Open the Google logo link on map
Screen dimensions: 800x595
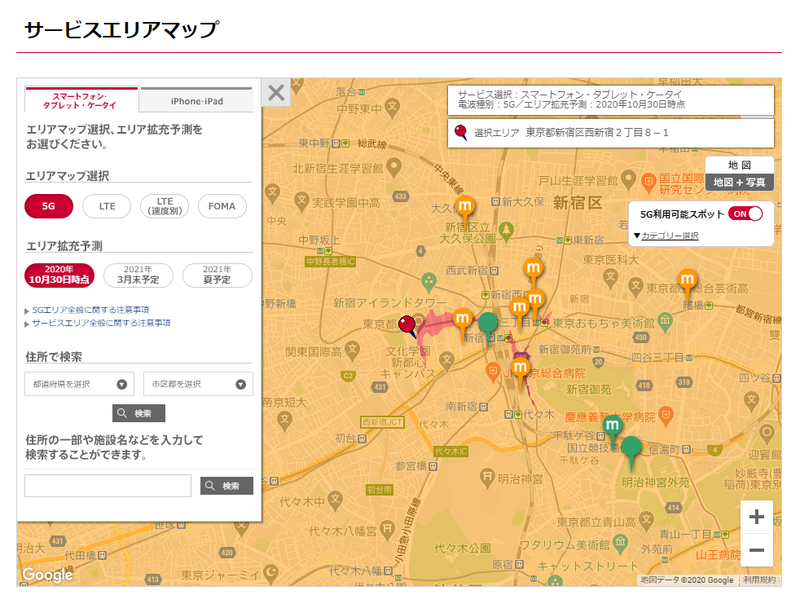coord(47,575)
